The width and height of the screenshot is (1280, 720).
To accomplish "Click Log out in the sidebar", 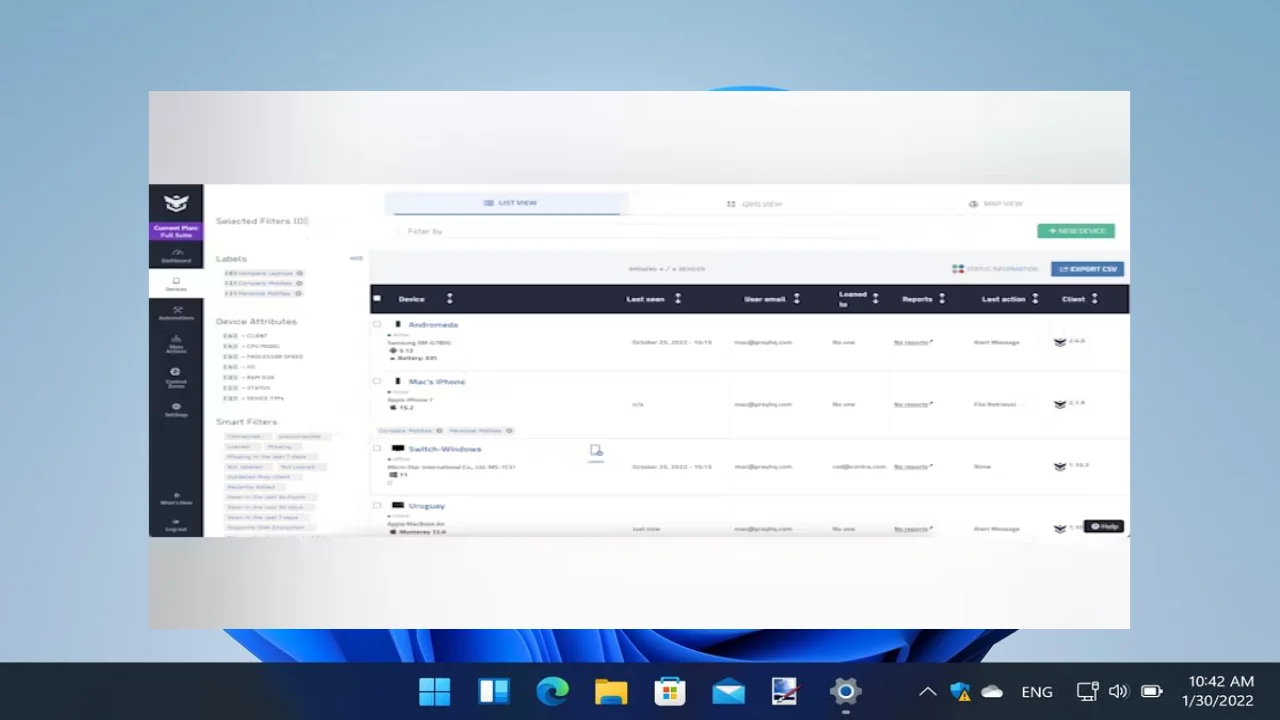I will pyautogui.click(x=176, y=525).
